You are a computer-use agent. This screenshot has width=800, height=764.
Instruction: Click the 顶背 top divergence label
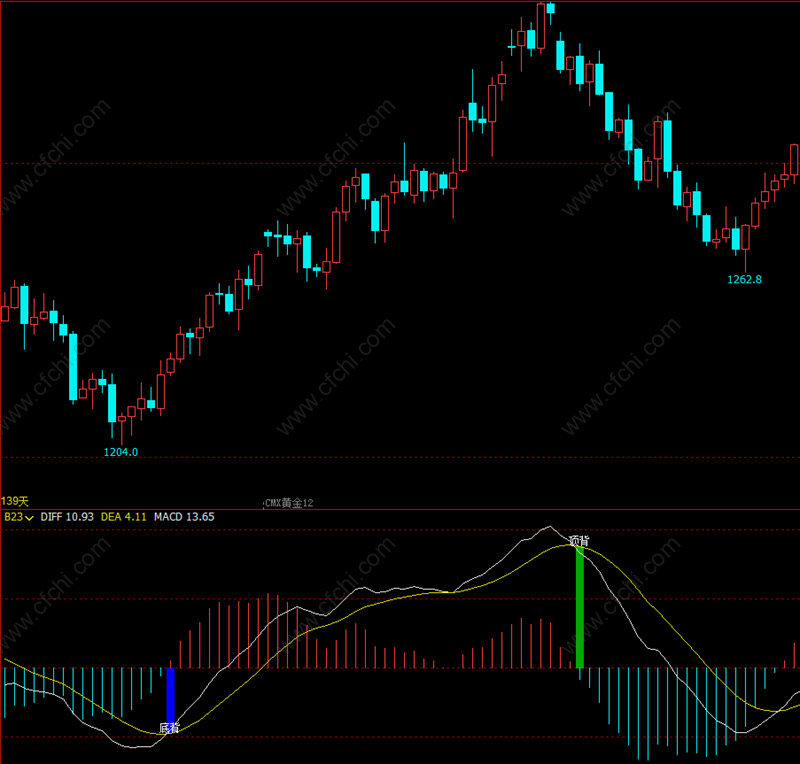tap(579, 540)
